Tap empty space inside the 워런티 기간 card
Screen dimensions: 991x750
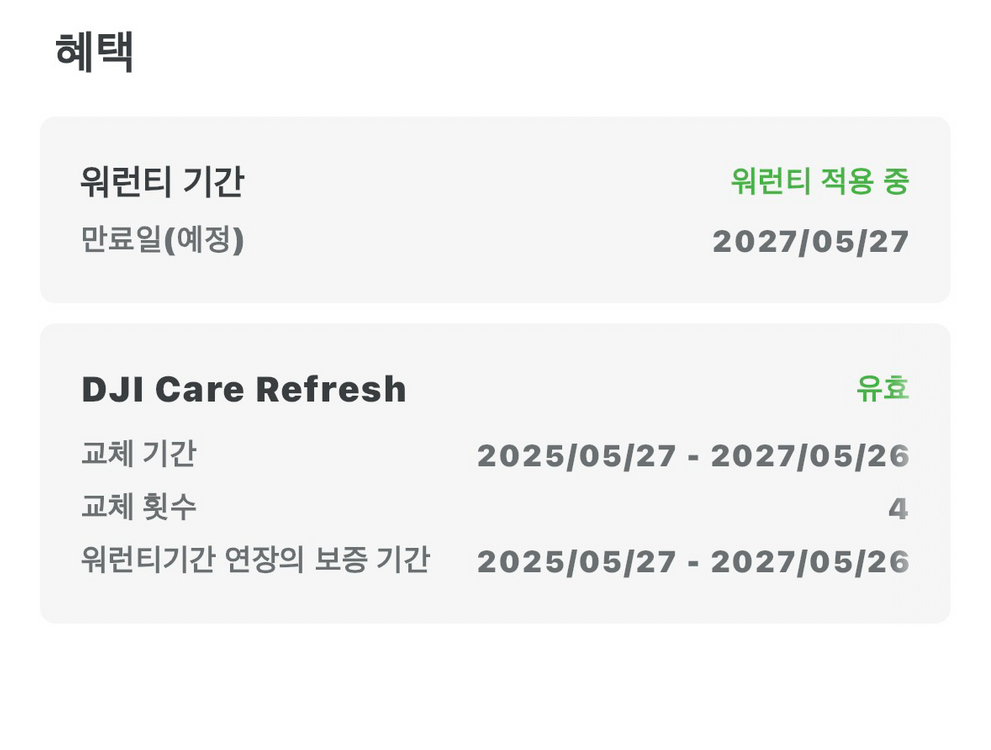point(480,212)
